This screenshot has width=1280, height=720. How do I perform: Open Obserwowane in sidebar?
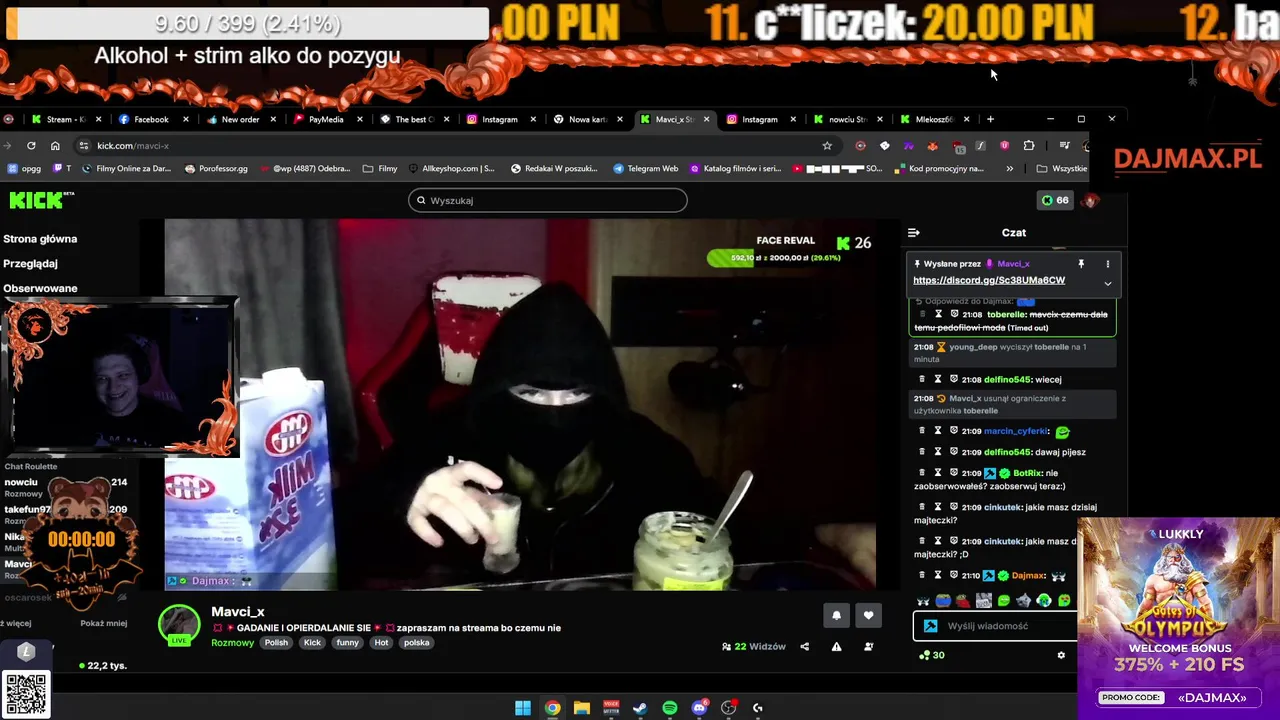(x=40, y=288)
